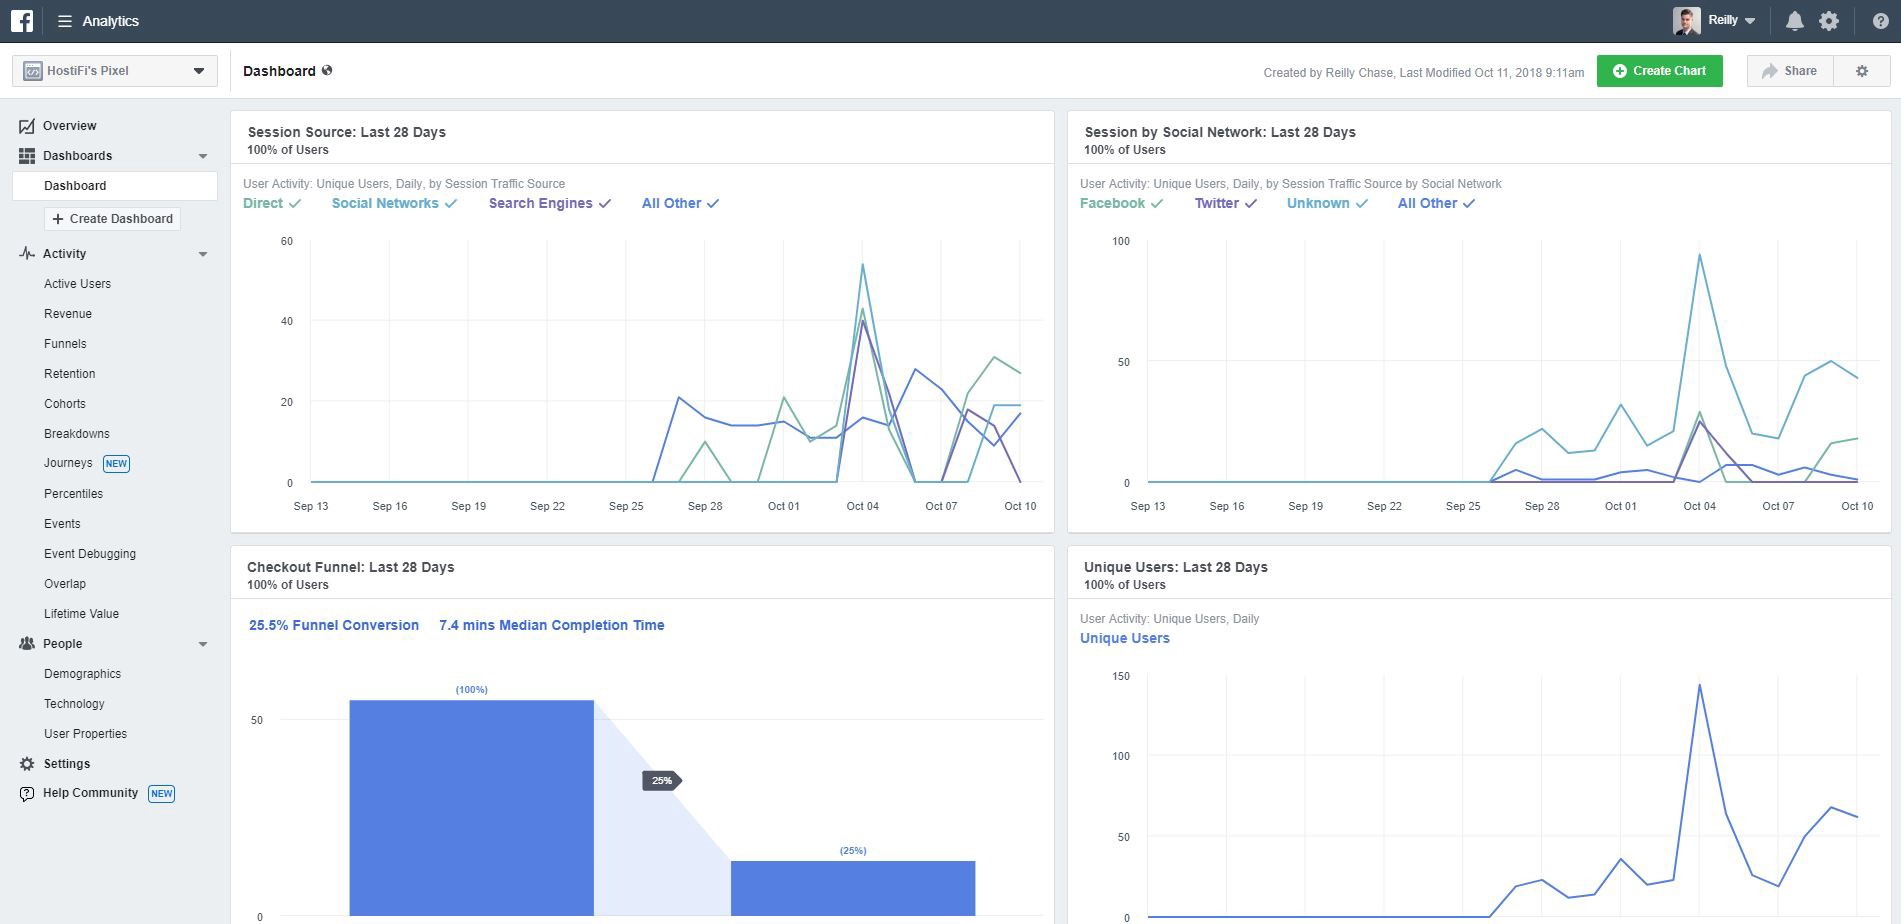This screenshot has width=1901, height=924.
Task: Click the NEW badge next to Journeys
Action: coord(116,463)
